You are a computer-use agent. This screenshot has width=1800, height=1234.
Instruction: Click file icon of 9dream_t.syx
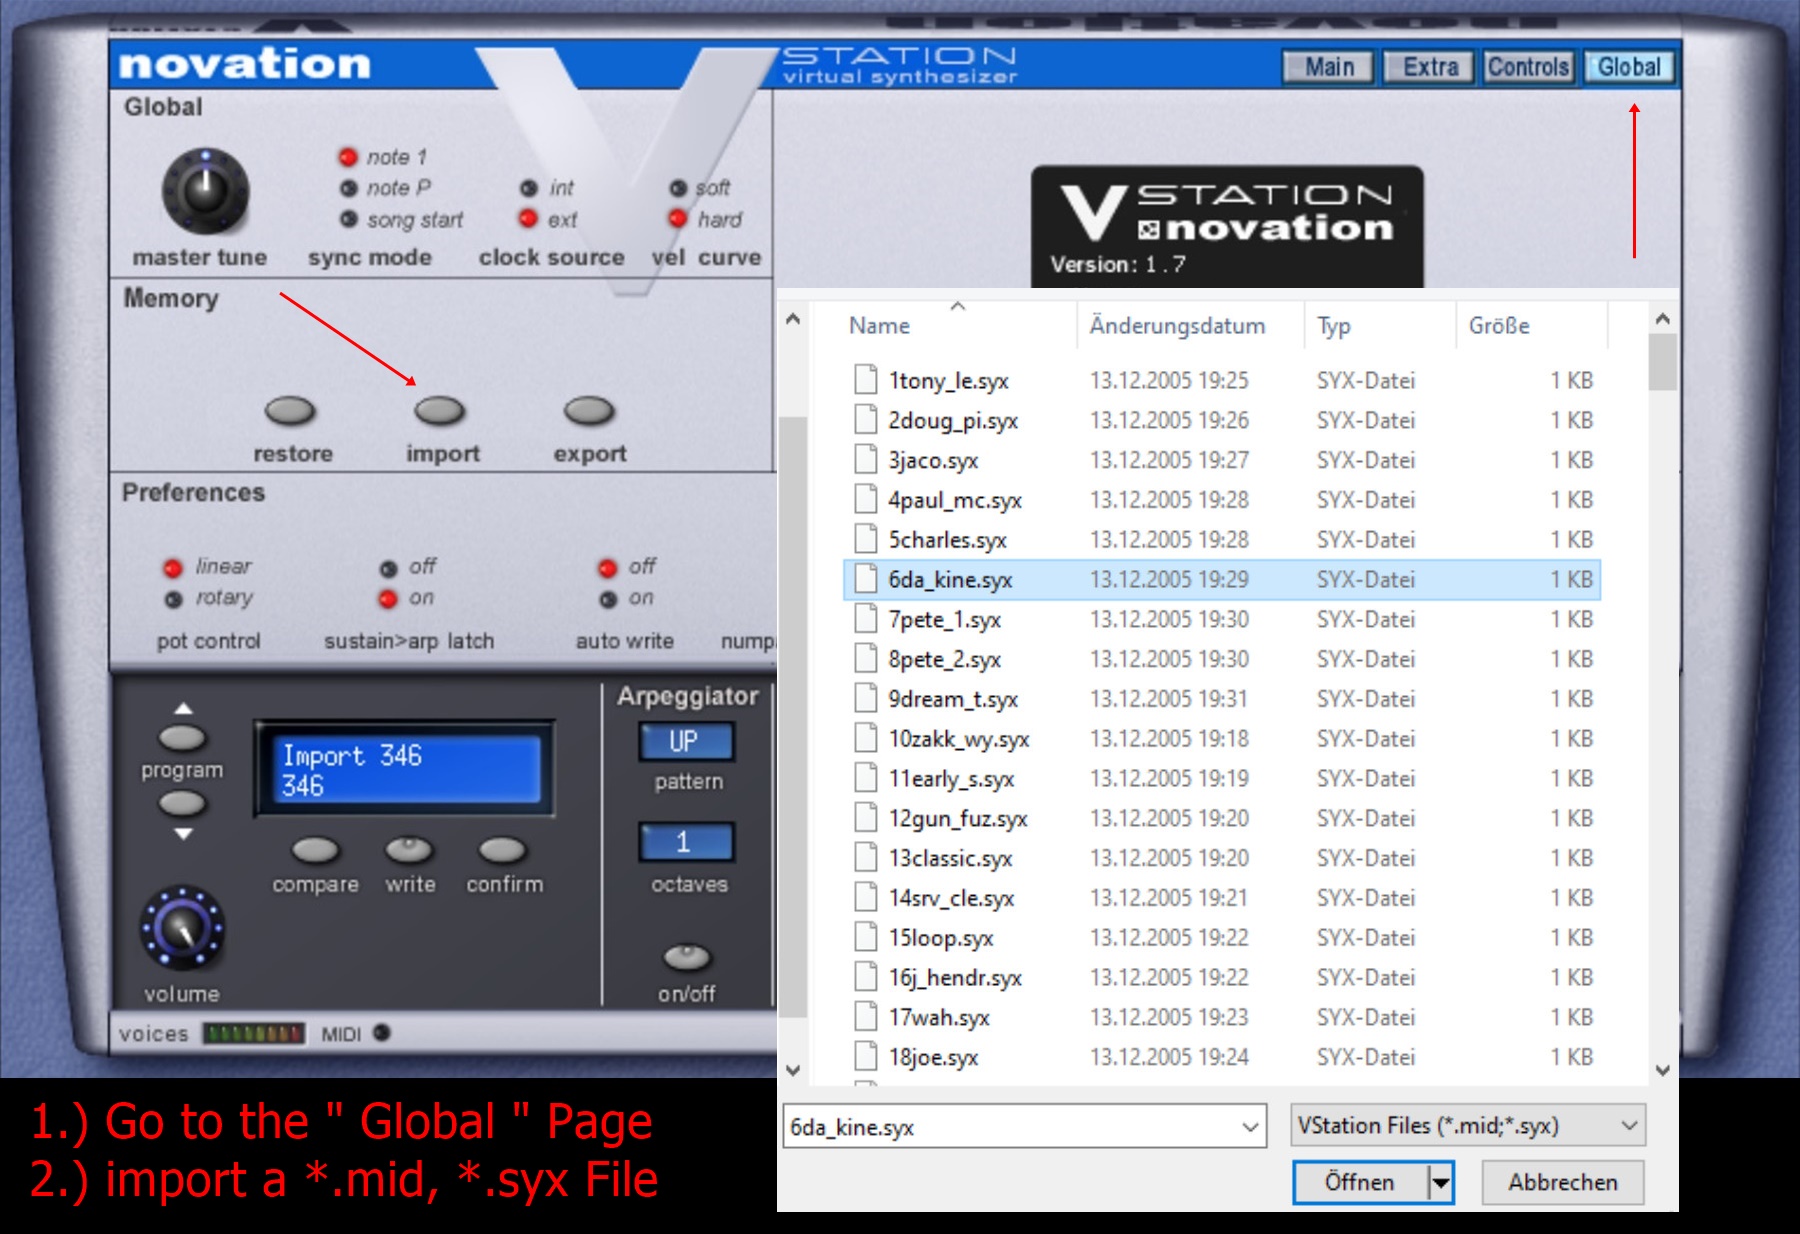coord(866,698)
